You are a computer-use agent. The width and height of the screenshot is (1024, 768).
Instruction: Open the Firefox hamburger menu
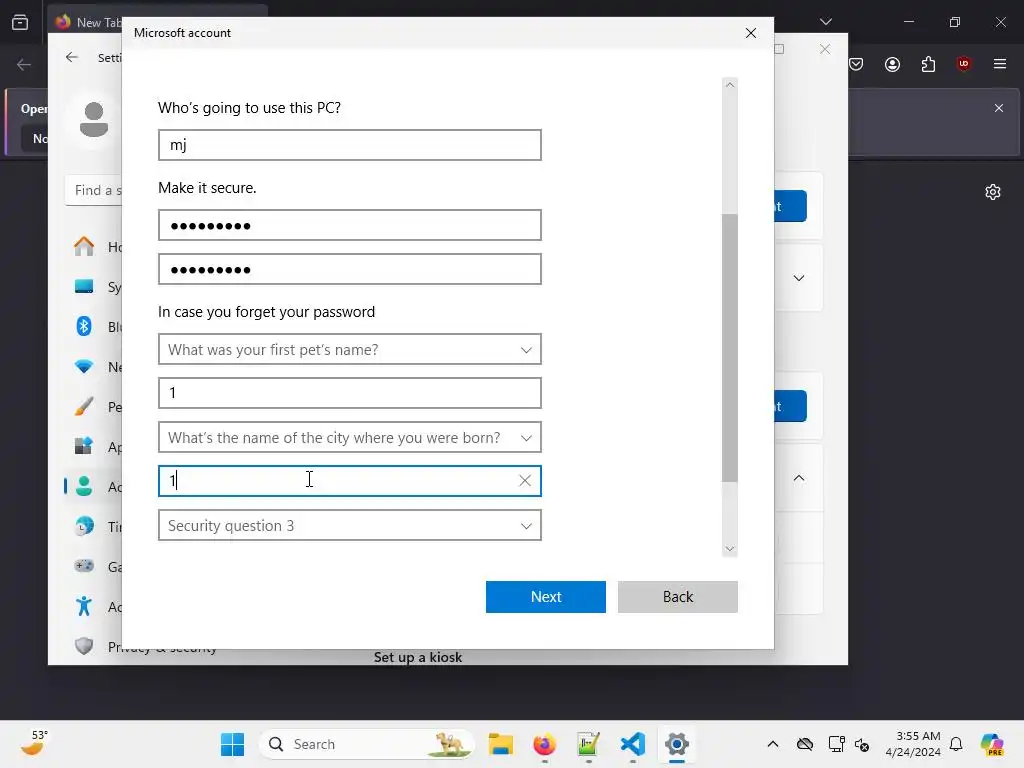[x=999, y=63]
